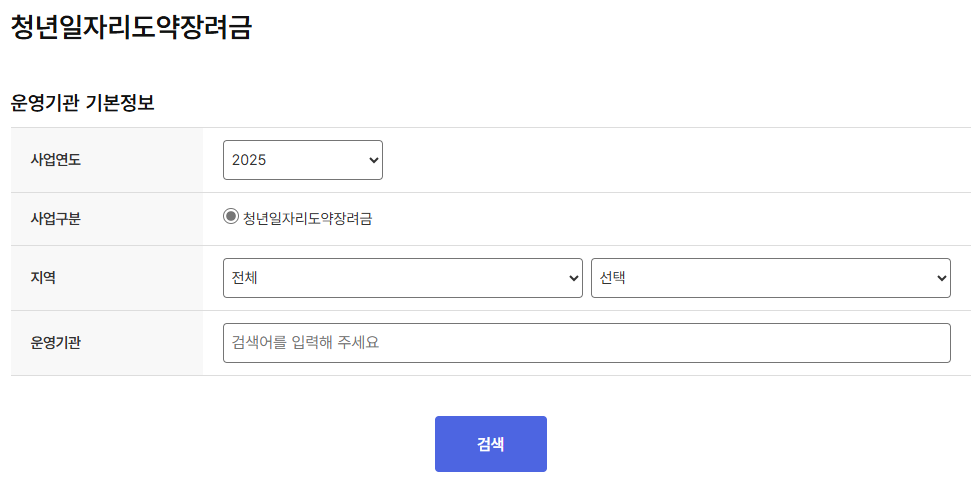Viewport: 978px width, 481px height.
Task: Expand the 선택 district dropdown
Action: 770,278
